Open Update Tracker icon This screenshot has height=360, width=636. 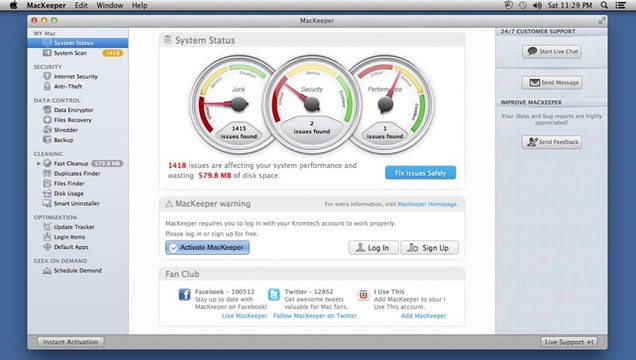coord(47,227)
